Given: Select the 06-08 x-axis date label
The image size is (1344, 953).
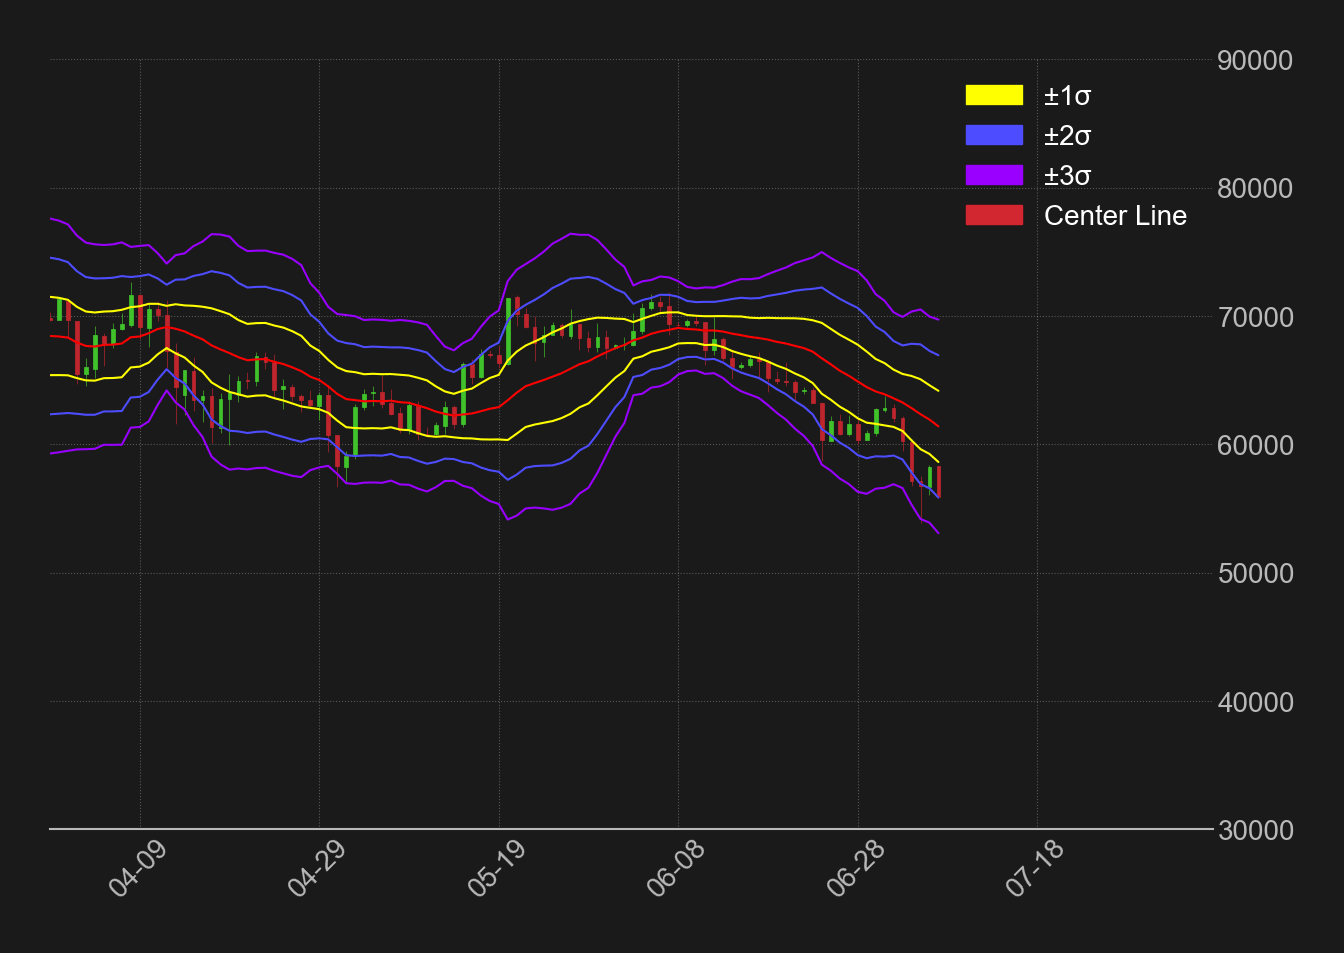Looking at the screenshot, I should point(676,868).
